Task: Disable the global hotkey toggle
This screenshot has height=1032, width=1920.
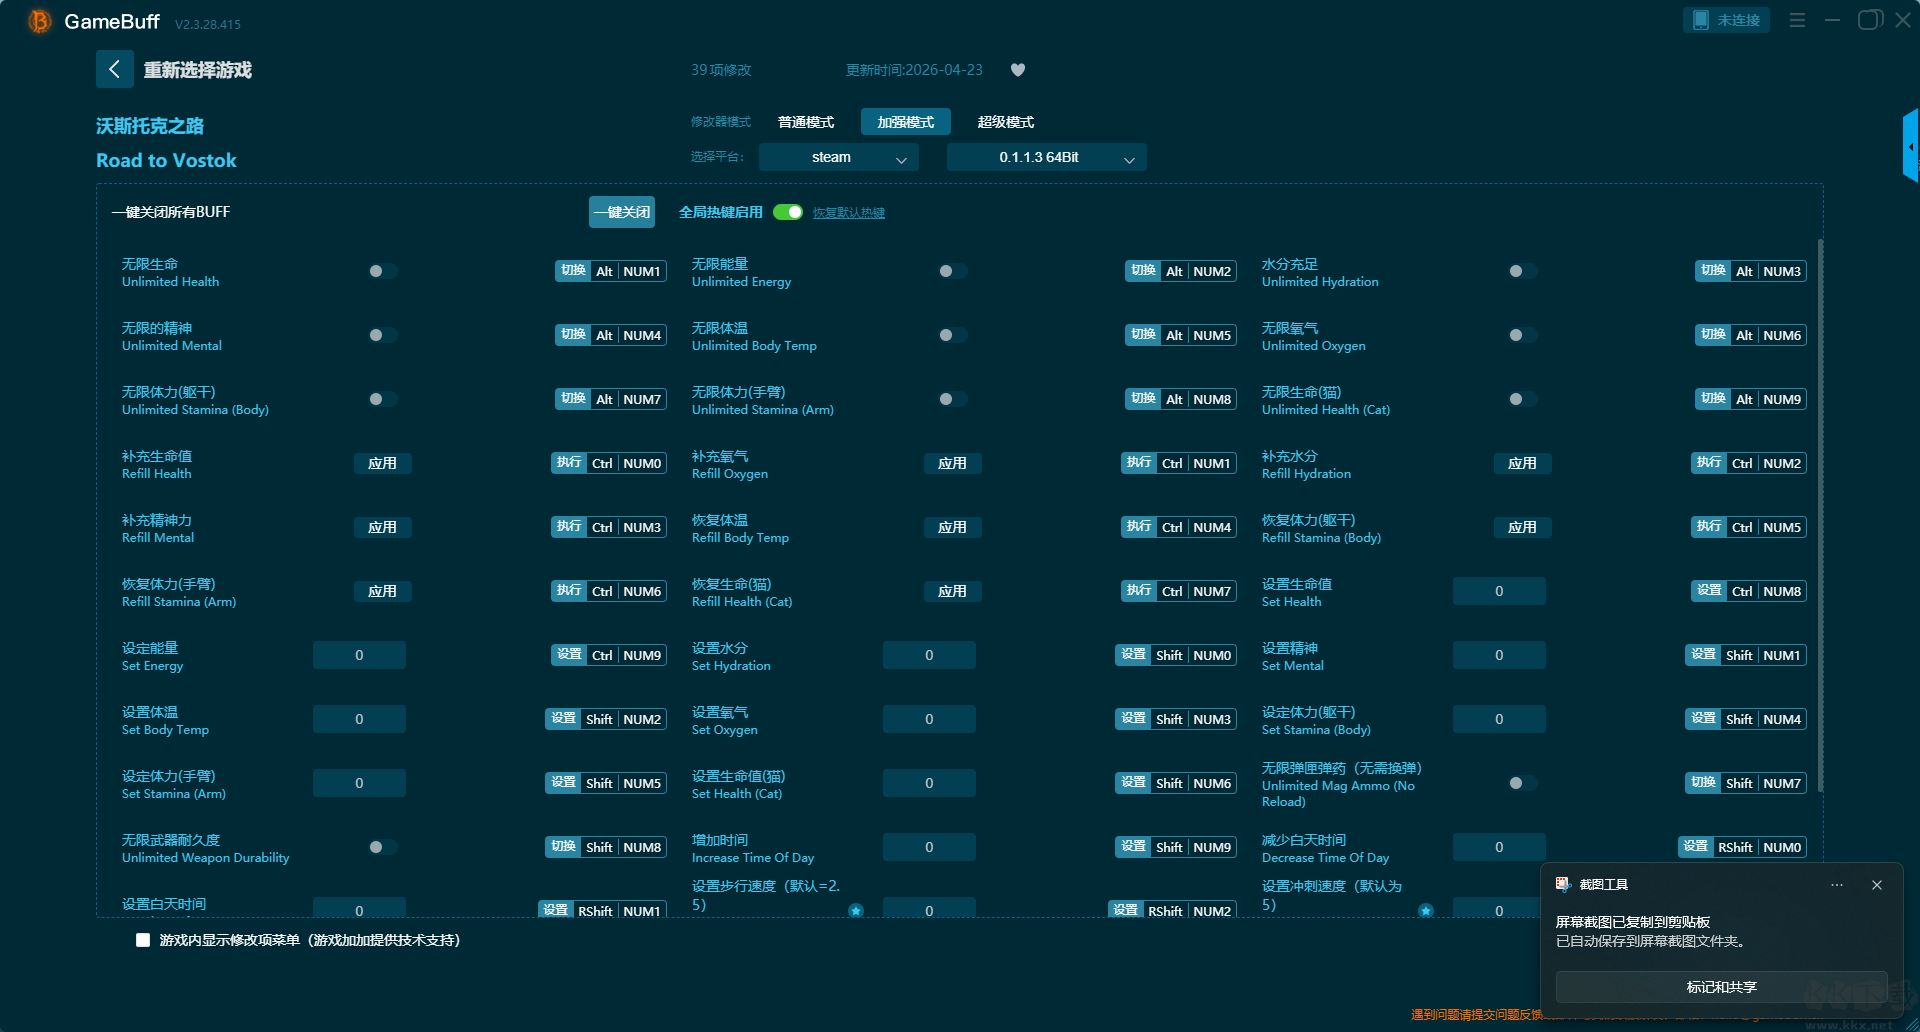Action: (x=788, y=212)
